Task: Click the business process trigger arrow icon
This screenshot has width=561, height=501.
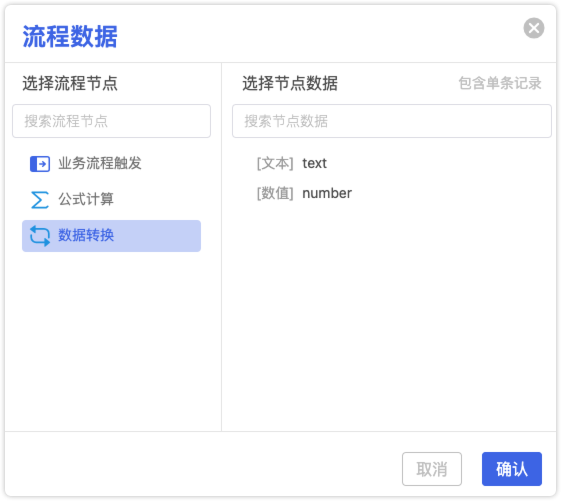Action: 40,164
